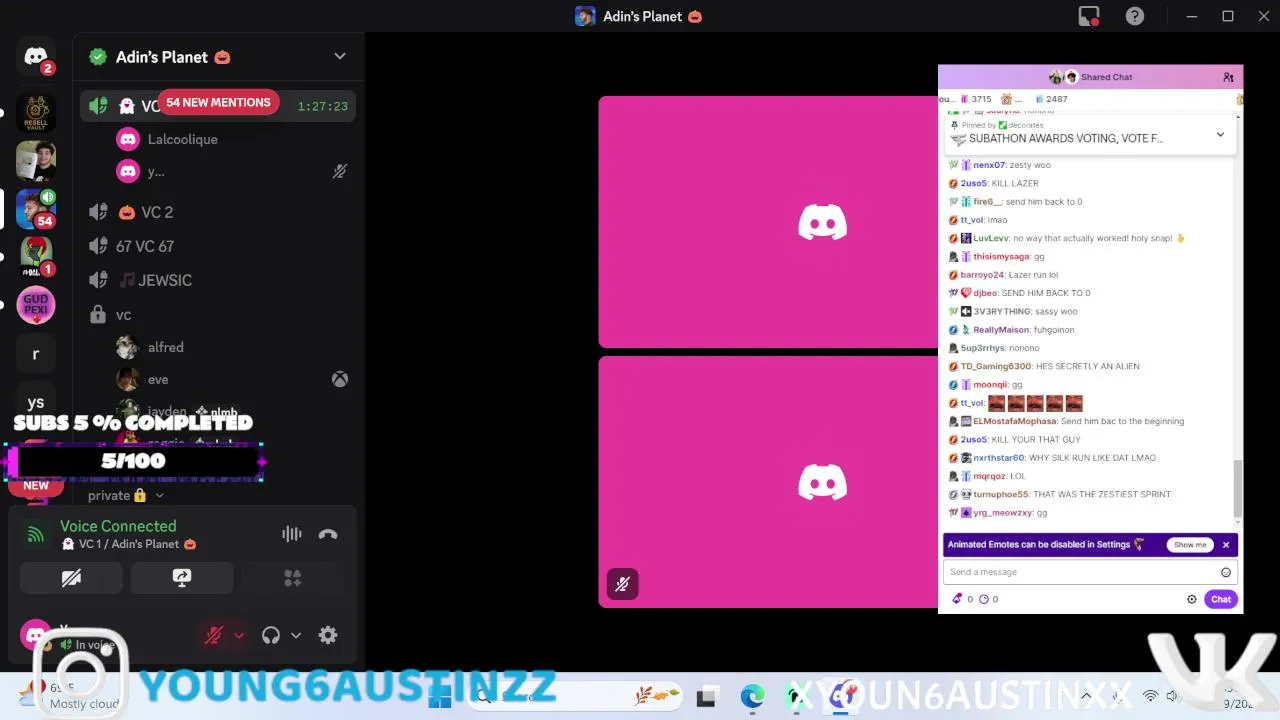Join the 67 VC 67 voice channel
This screenshot has width=1280, height=720.
coord(218,246)
